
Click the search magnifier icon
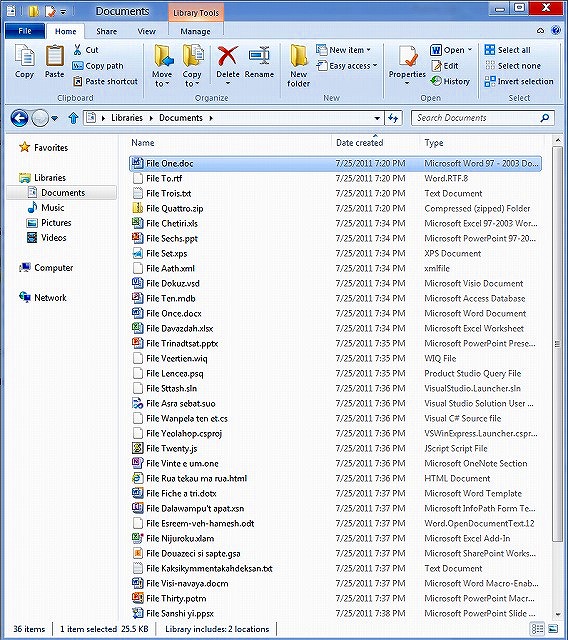[x=545, y=118]
